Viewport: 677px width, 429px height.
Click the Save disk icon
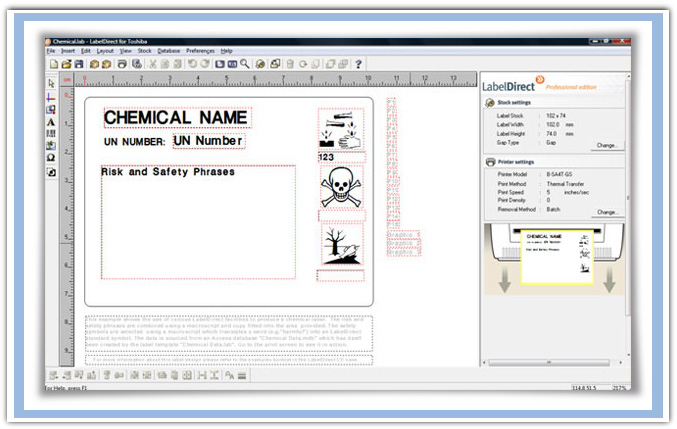pos(78,64)
